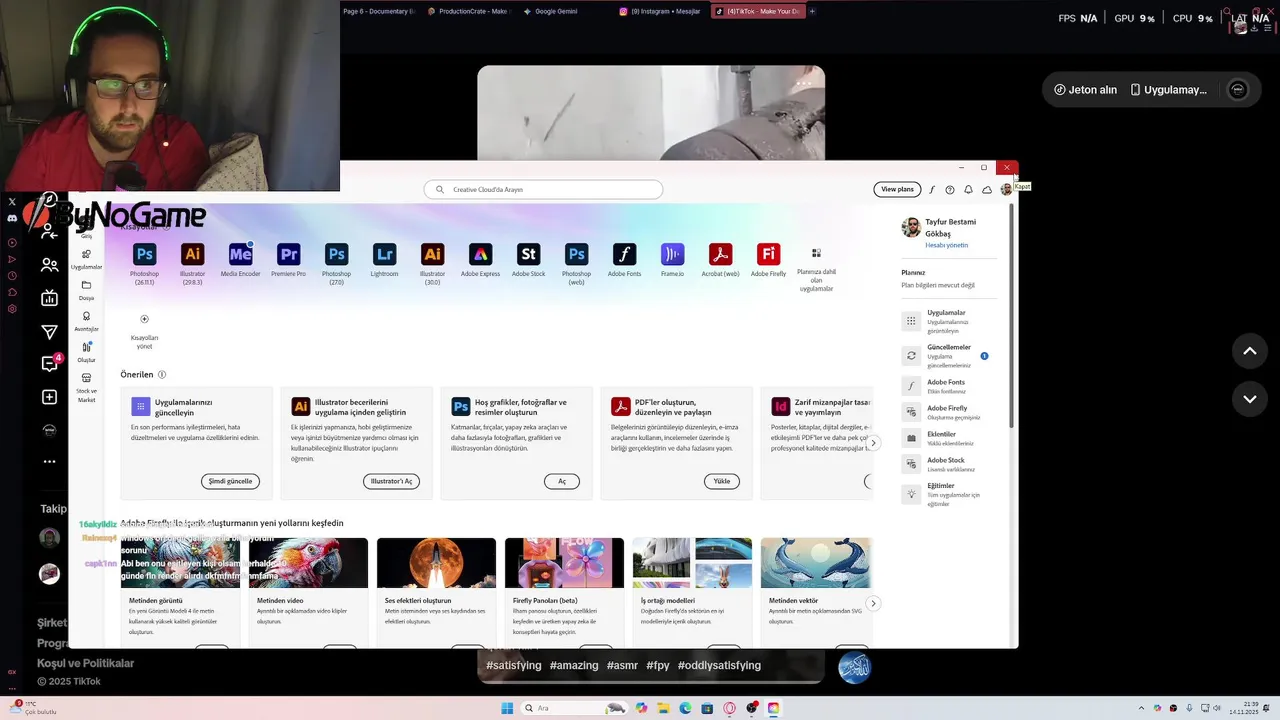Switch to Instagram Mesajlar browser tab
Viewport: 1280px width, 720px height.
pyautogui.click(x=660, y=11)
